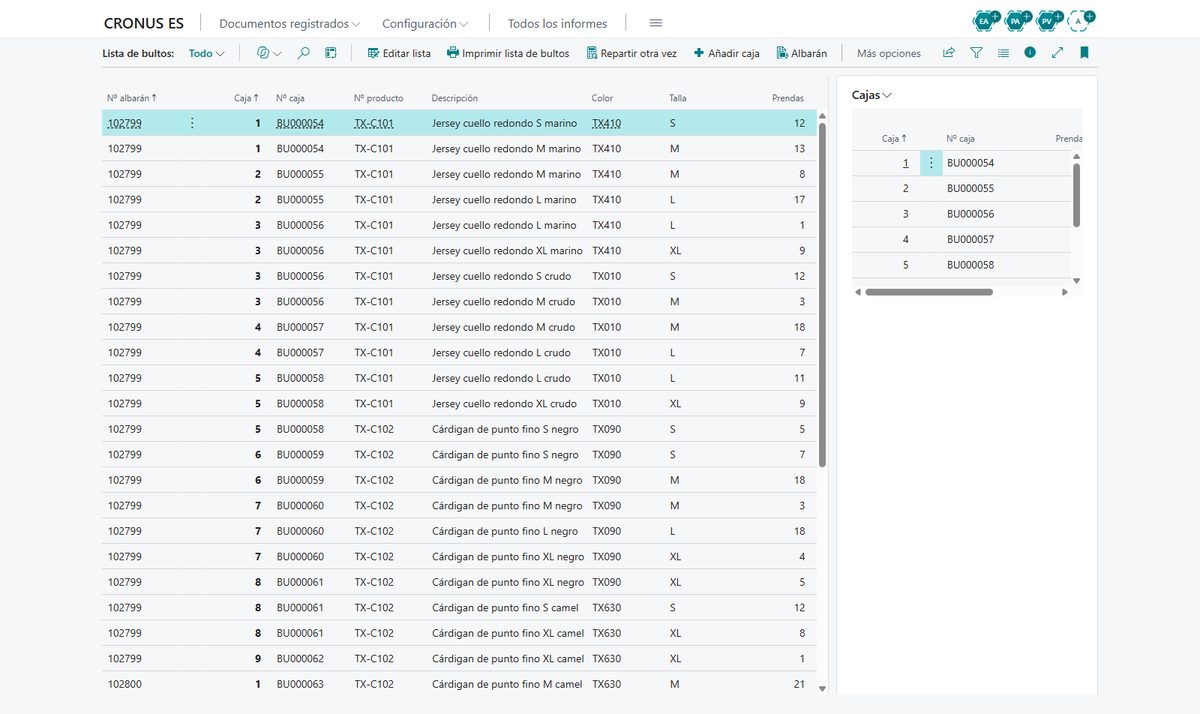Toggle the information FactBox icon
The image size is (1200, 714).
tap(1030, 53)
